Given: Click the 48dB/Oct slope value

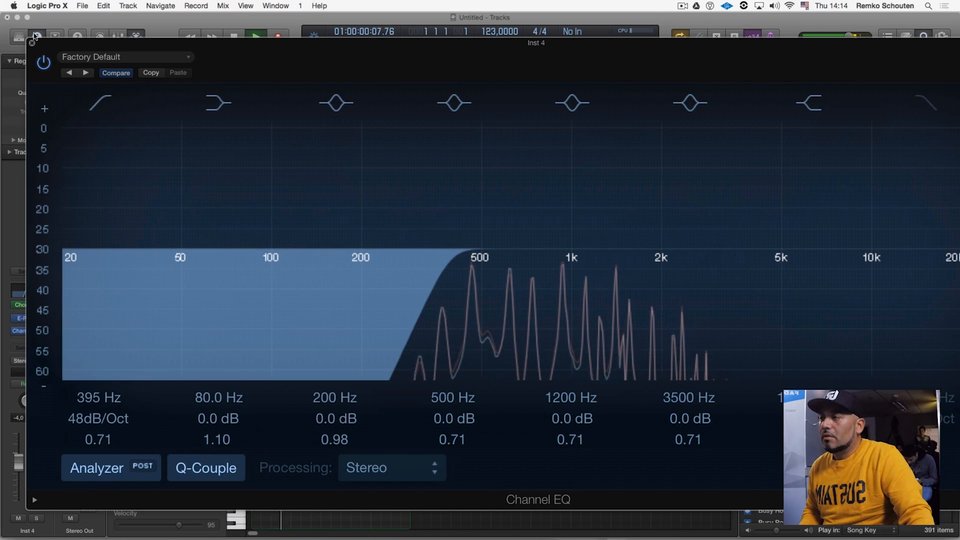Looking at the screenshot, I should tap(98, 419).
